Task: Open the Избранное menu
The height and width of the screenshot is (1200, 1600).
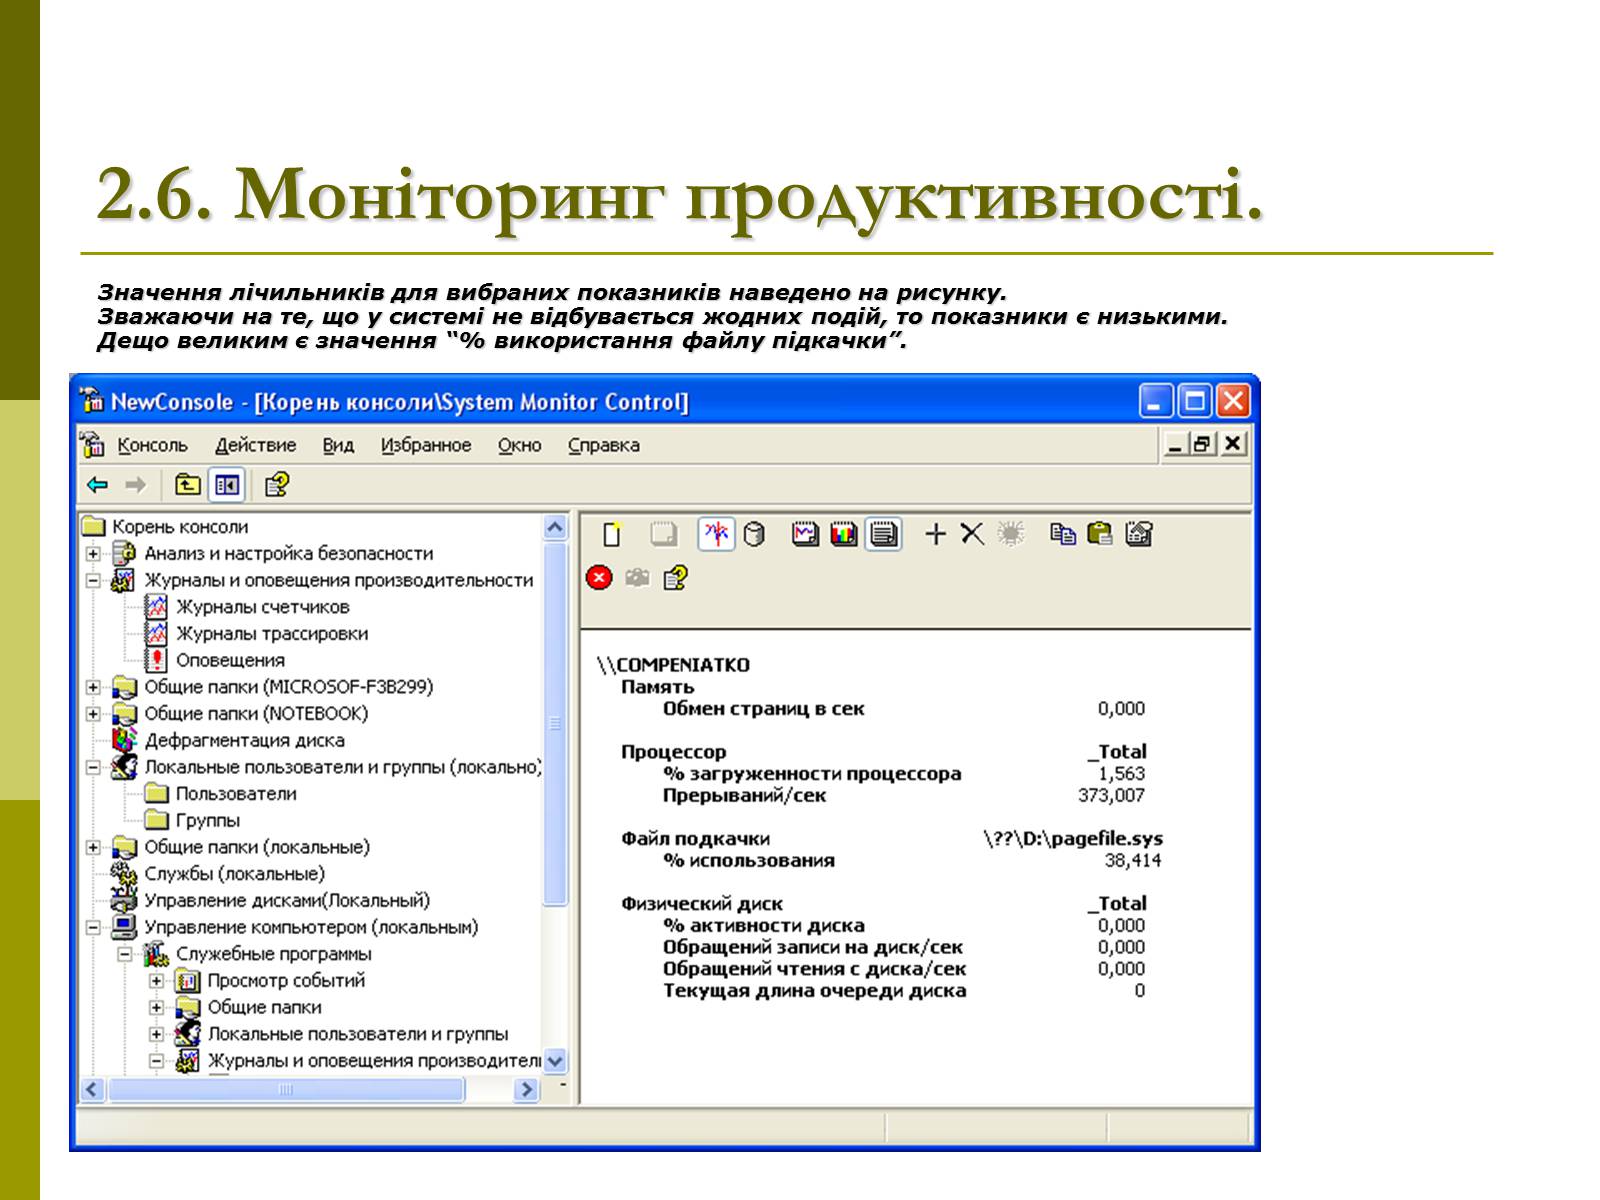Action: point(425,446)
